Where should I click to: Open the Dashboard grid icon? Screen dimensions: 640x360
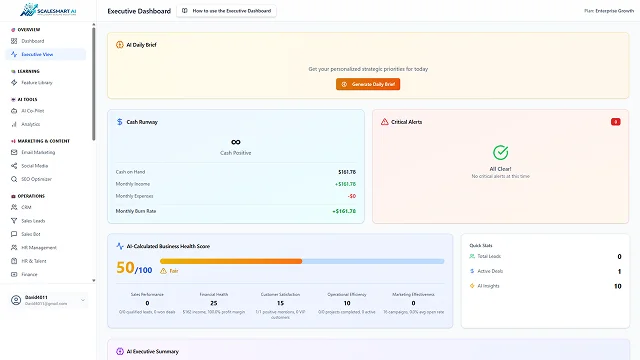click(14, 41)
